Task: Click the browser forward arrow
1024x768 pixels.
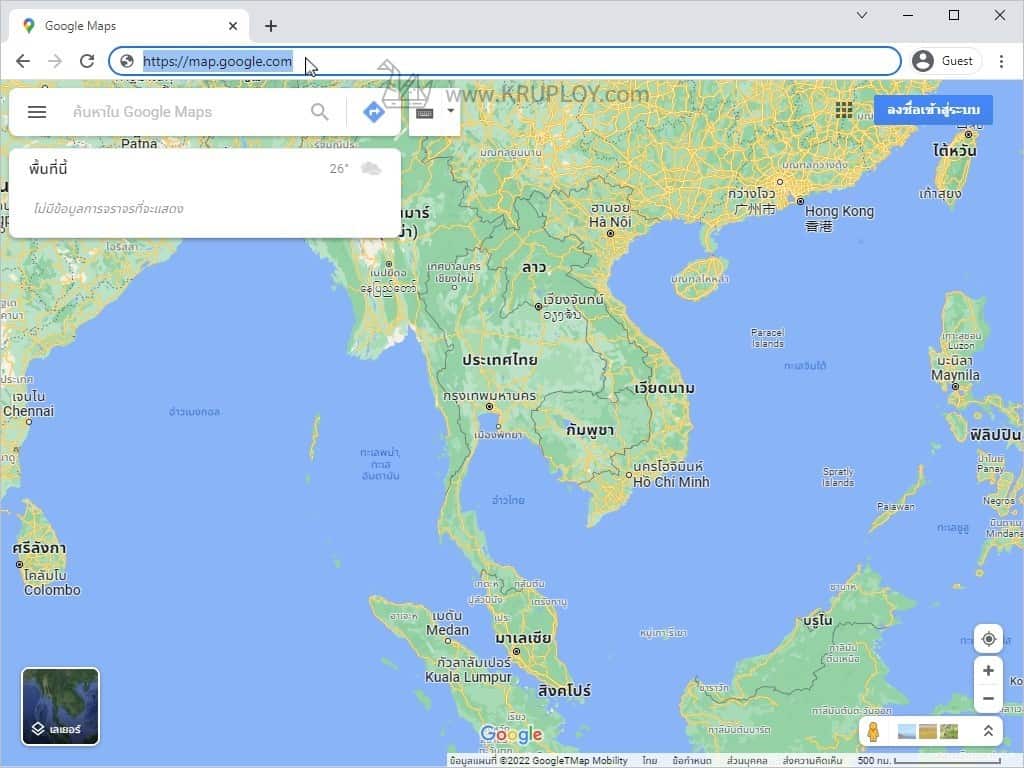Action: pyautogui.click(x=55, y=61)
